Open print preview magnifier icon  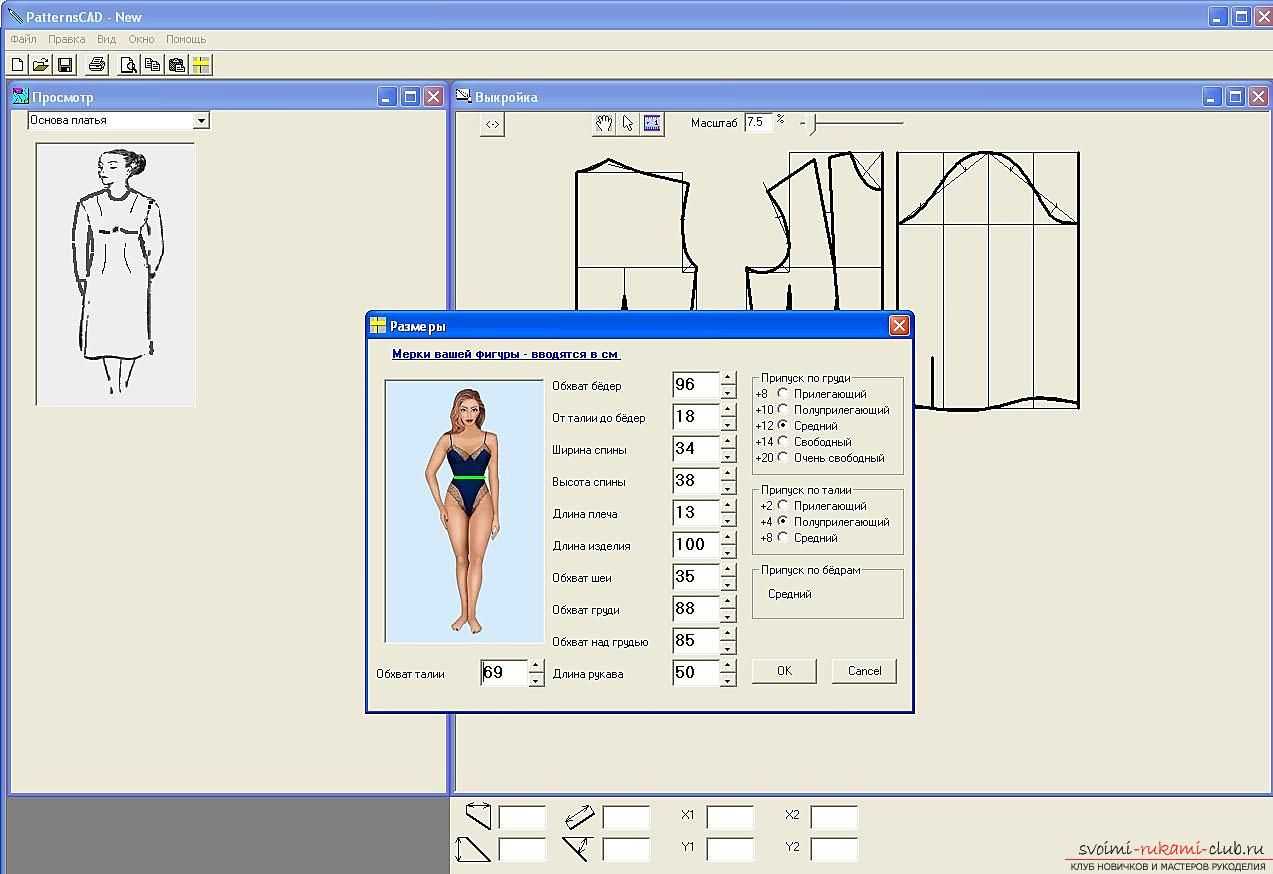(128, 65)
